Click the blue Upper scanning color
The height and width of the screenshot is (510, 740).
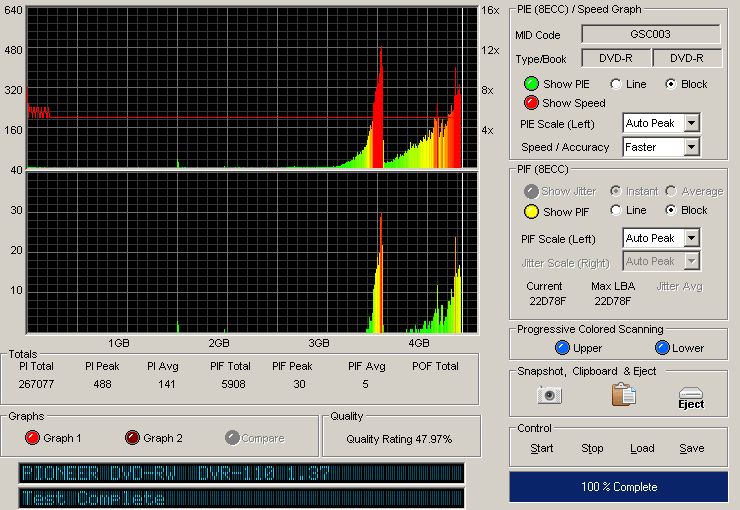562,348
